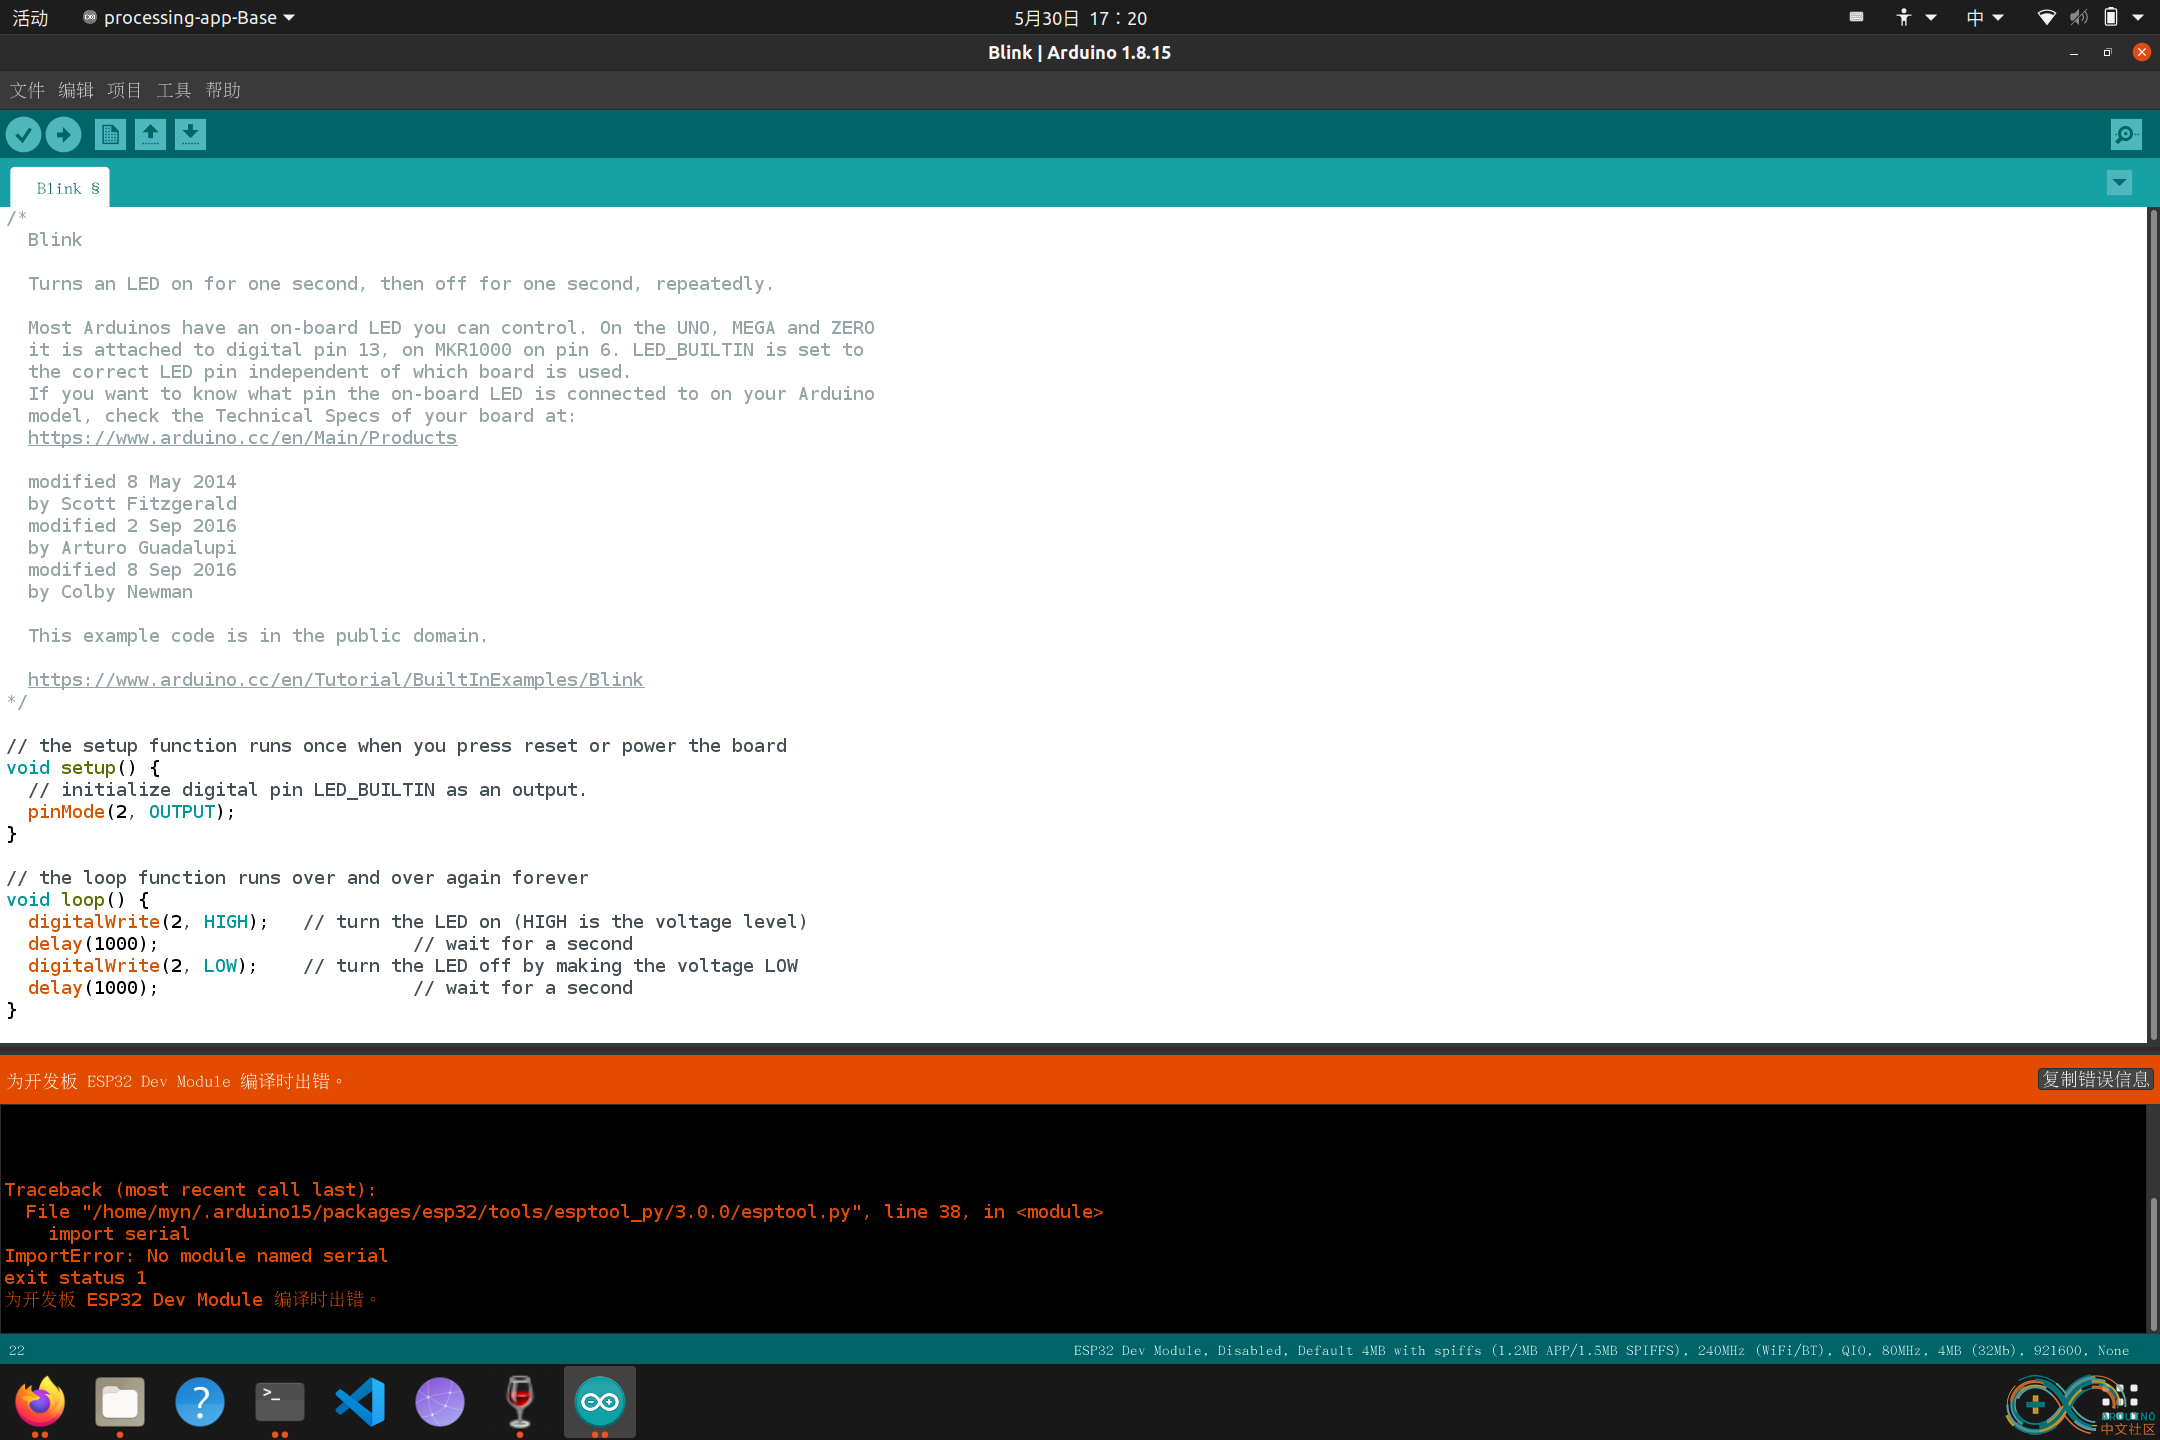Open the Files manager dock icon
Image resolution: width=2160 pixels, height=1440 pixels.
tap(120, 1401)
